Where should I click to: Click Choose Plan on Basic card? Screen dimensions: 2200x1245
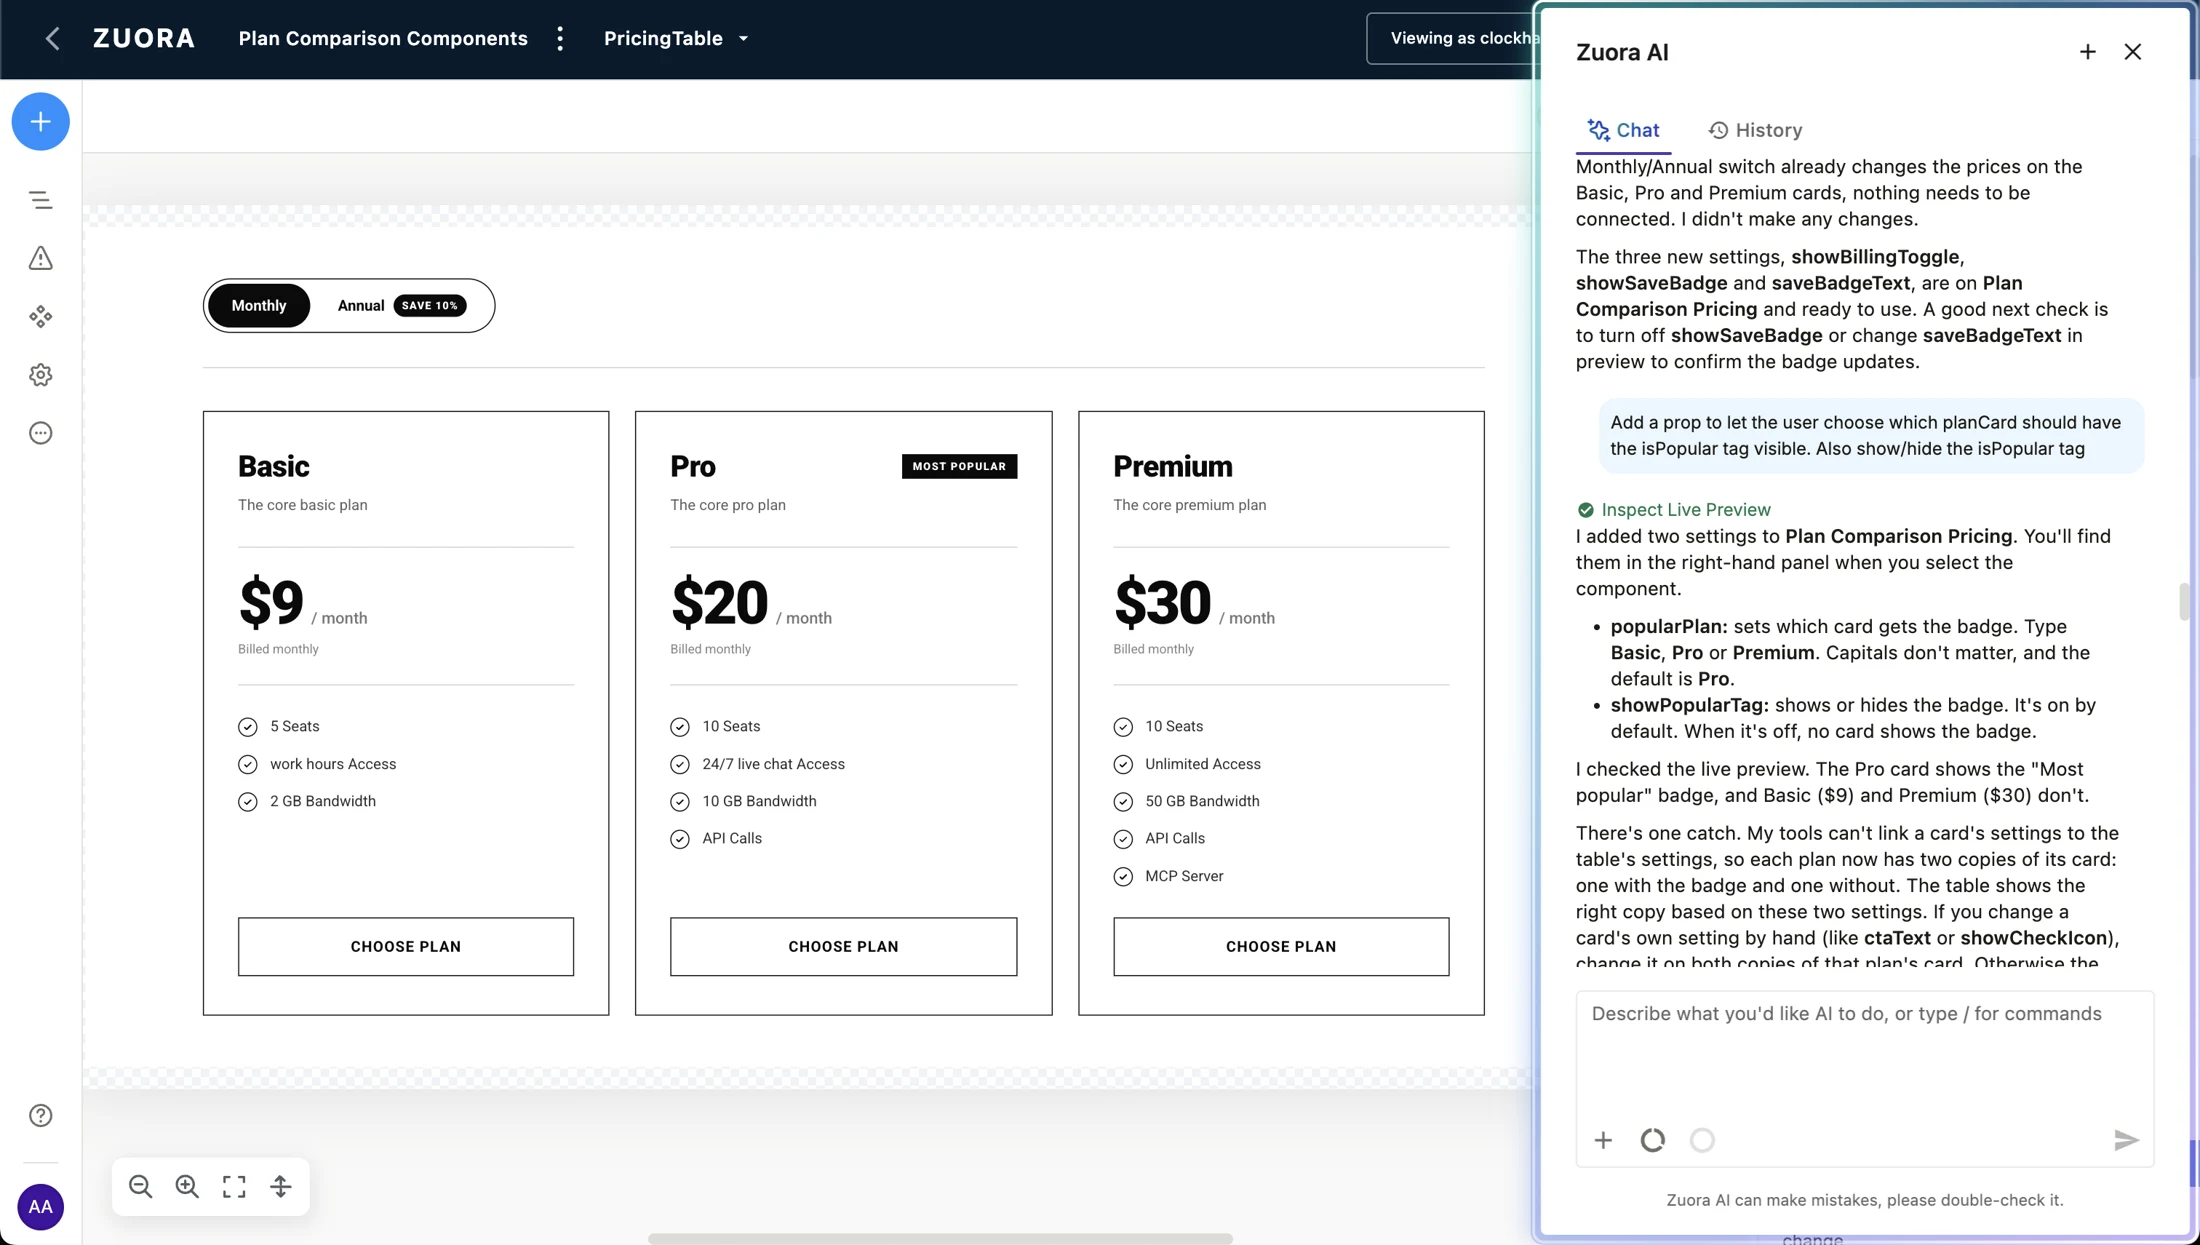pyautogui.click(x=406, y=947)
